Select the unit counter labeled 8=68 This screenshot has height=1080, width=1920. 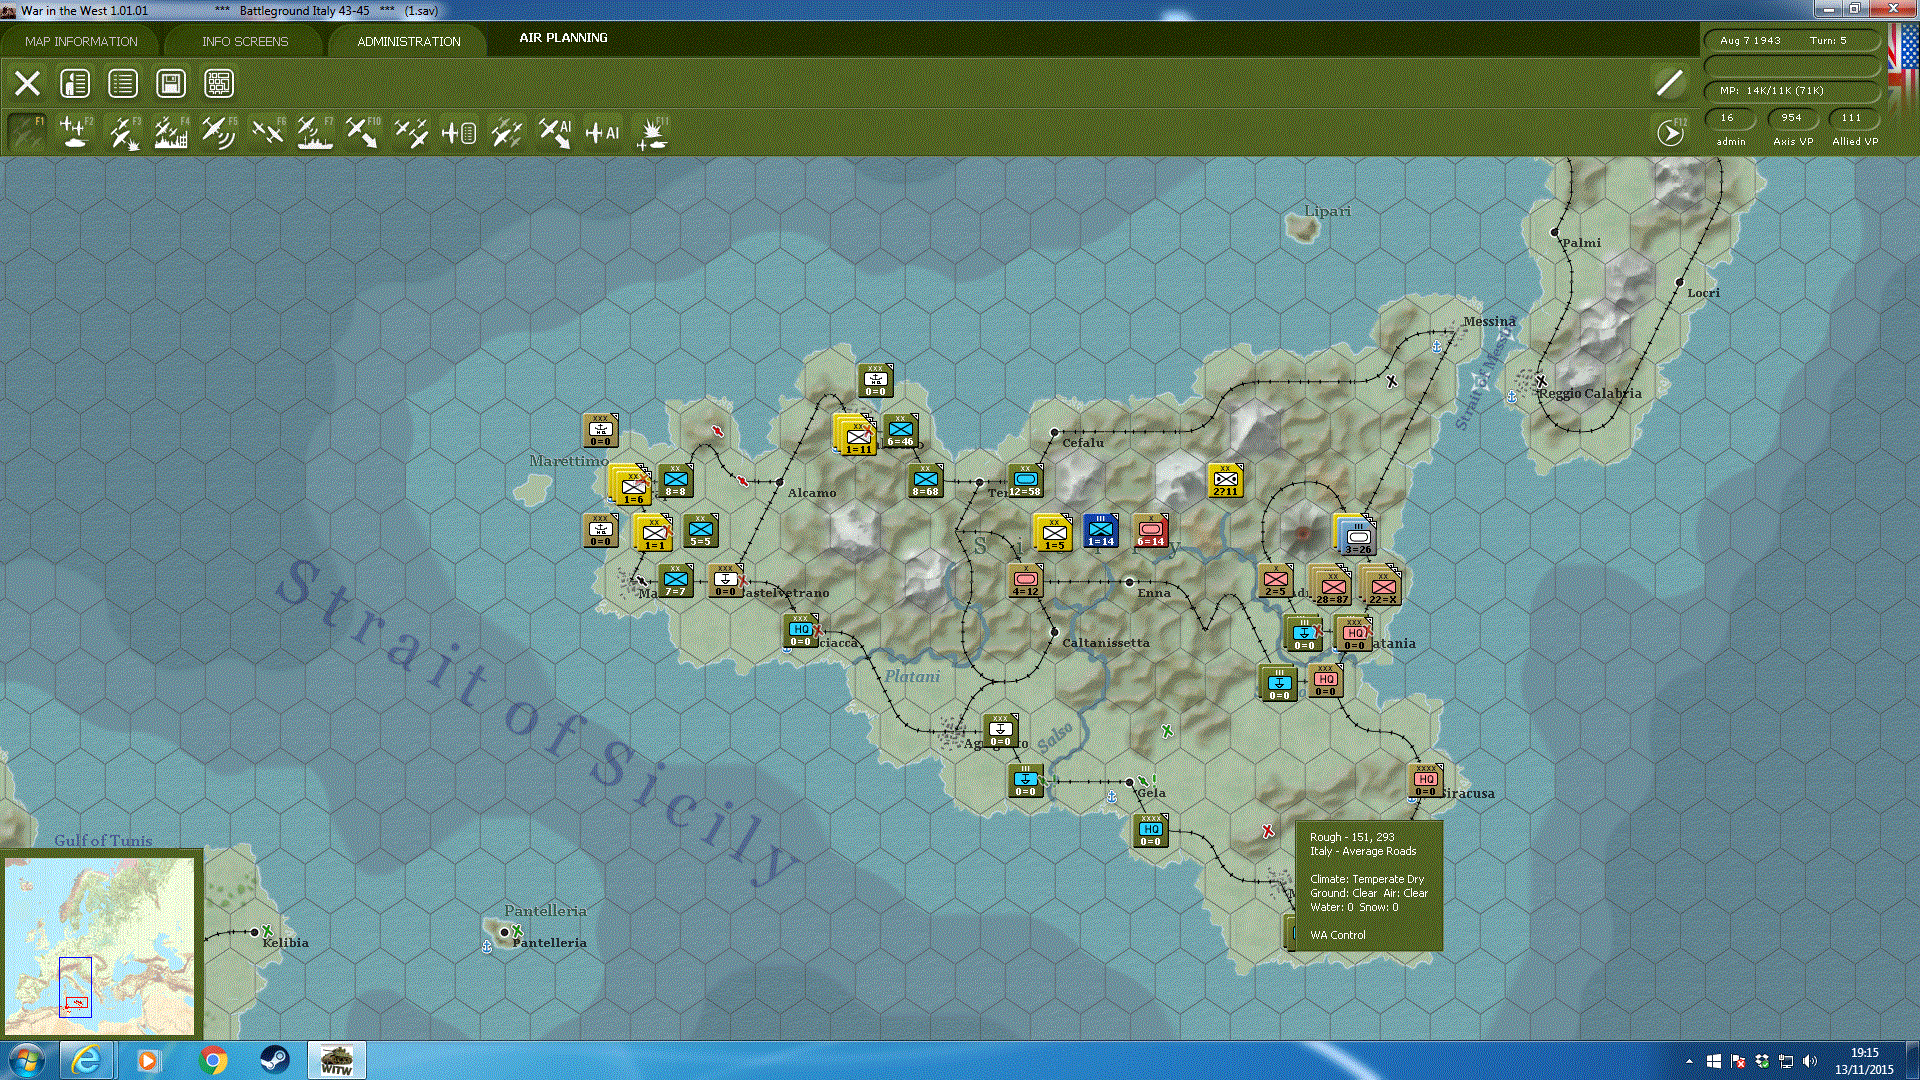[x=926, y=481]
